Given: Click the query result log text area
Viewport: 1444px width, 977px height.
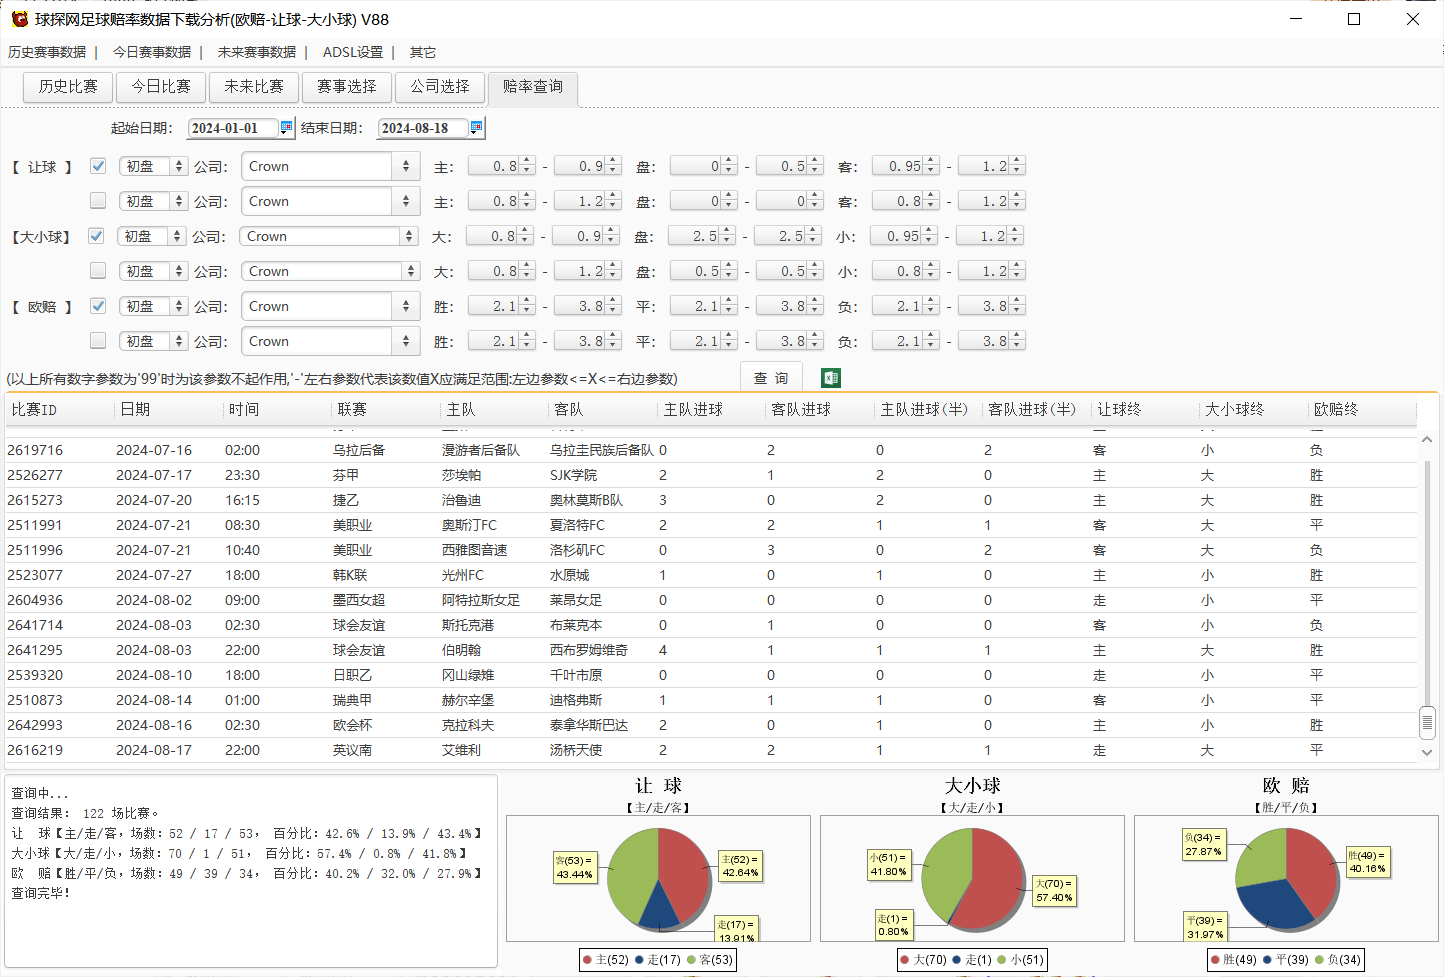Looking at the screenshot, I should click(x=251, y=871).
